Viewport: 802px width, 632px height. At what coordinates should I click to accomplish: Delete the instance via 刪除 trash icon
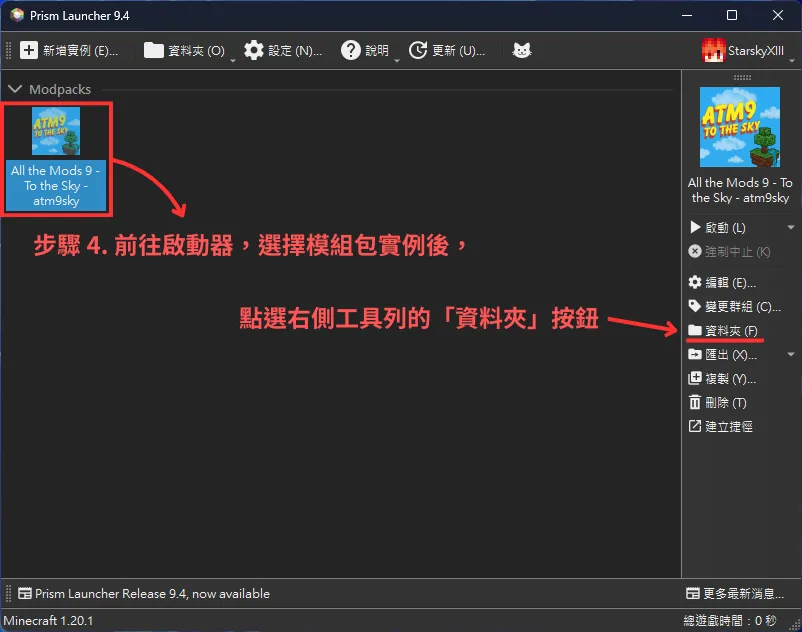tap(696, 403)
